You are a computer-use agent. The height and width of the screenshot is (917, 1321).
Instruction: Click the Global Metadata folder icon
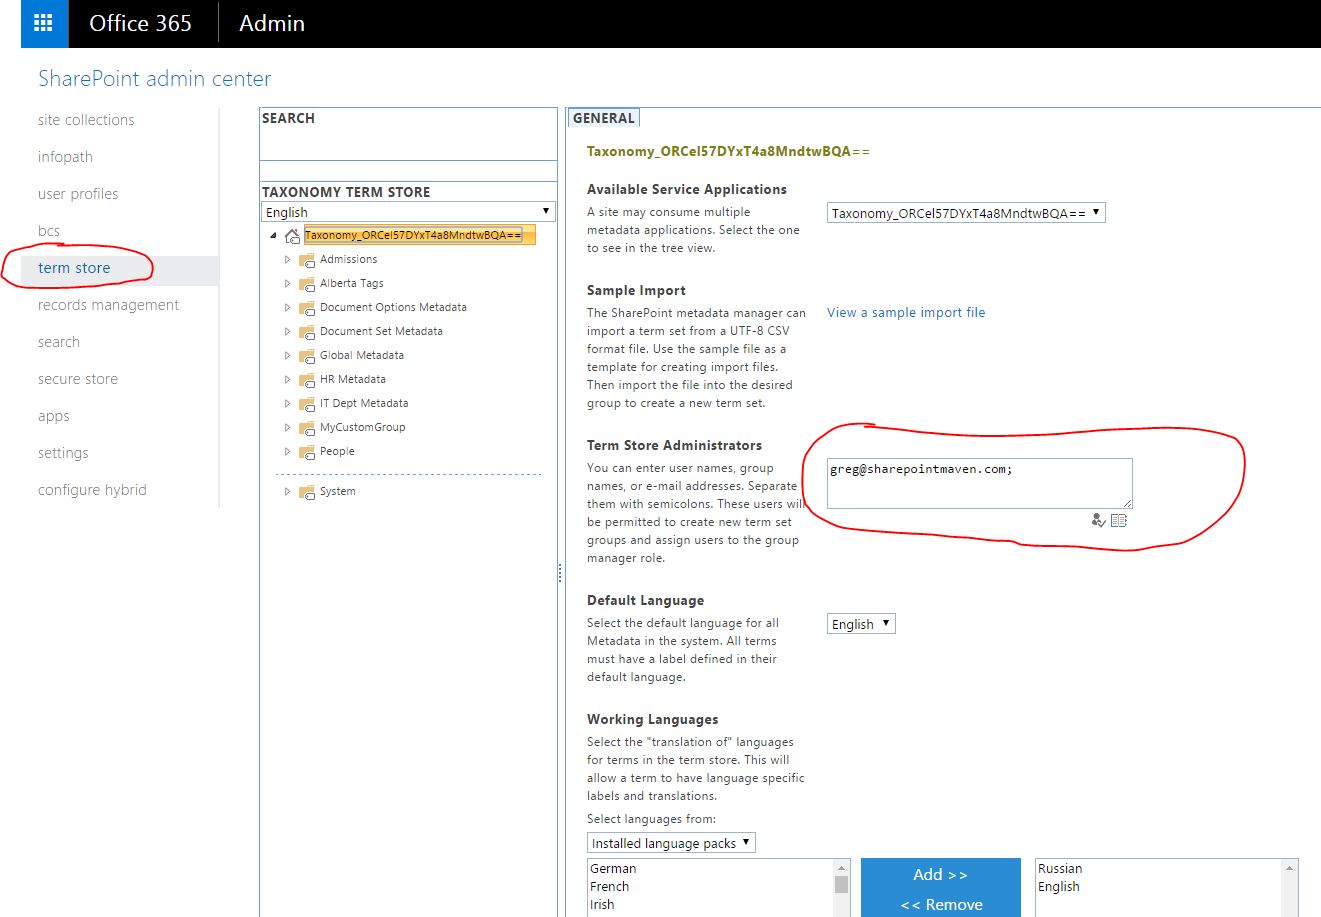pos(306,355)
